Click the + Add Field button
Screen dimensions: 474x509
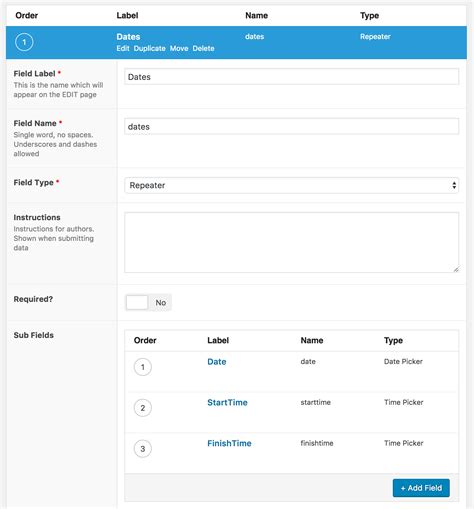pos(421,488)
